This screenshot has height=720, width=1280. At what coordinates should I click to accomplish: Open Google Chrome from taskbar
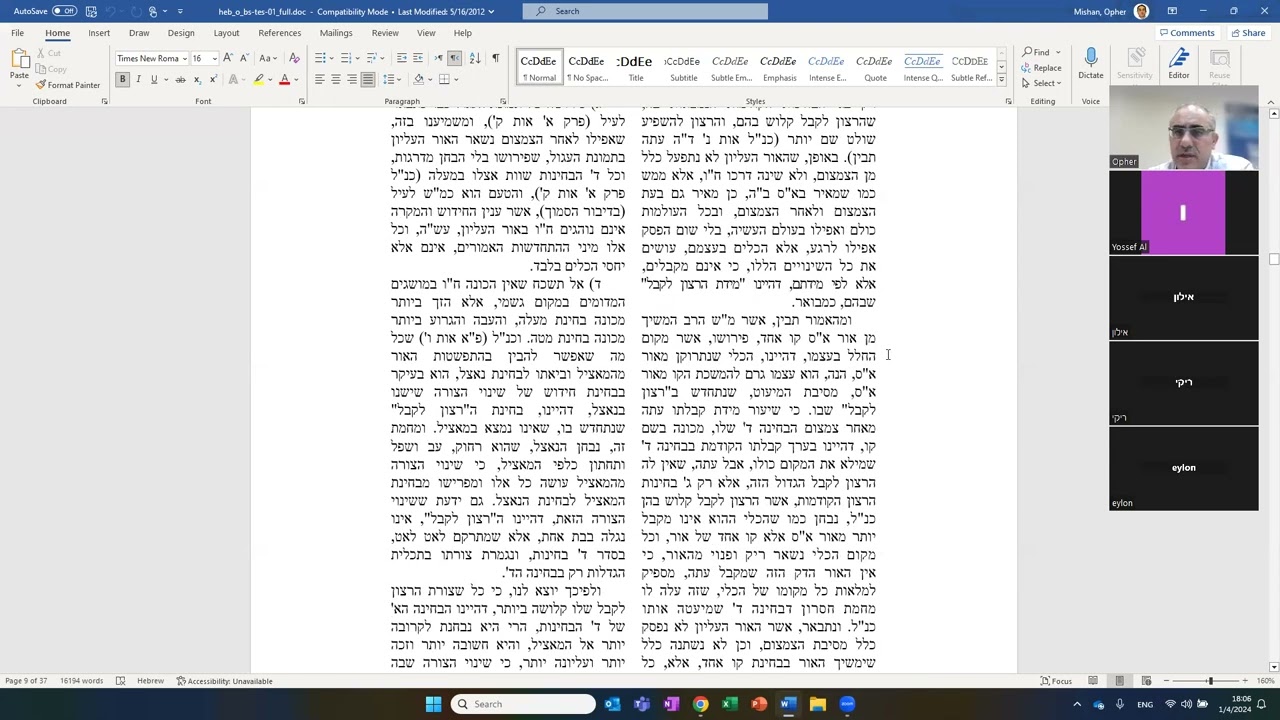coord(700,704)
